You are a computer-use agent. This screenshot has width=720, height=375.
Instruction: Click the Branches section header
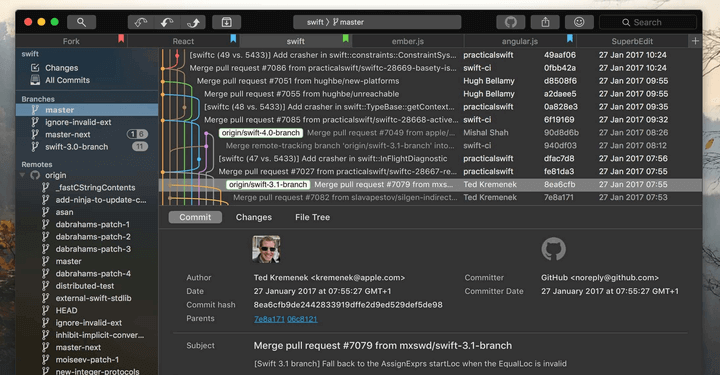[x=38, y=99]
